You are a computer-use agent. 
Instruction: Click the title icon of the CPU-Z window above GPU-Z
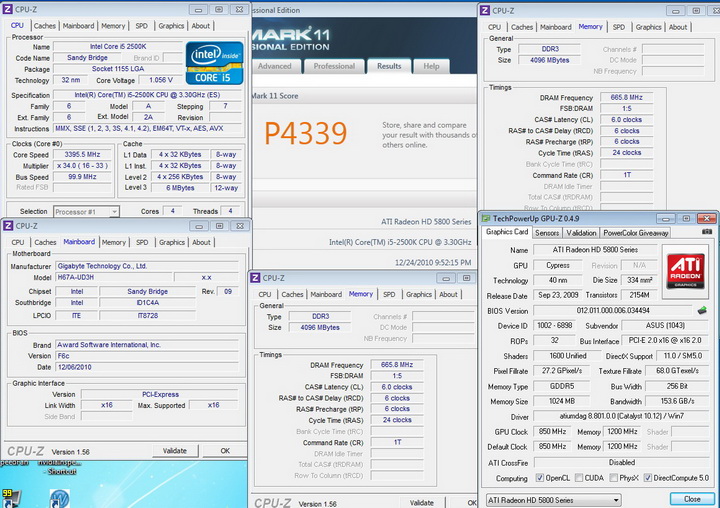coord(485,10)
